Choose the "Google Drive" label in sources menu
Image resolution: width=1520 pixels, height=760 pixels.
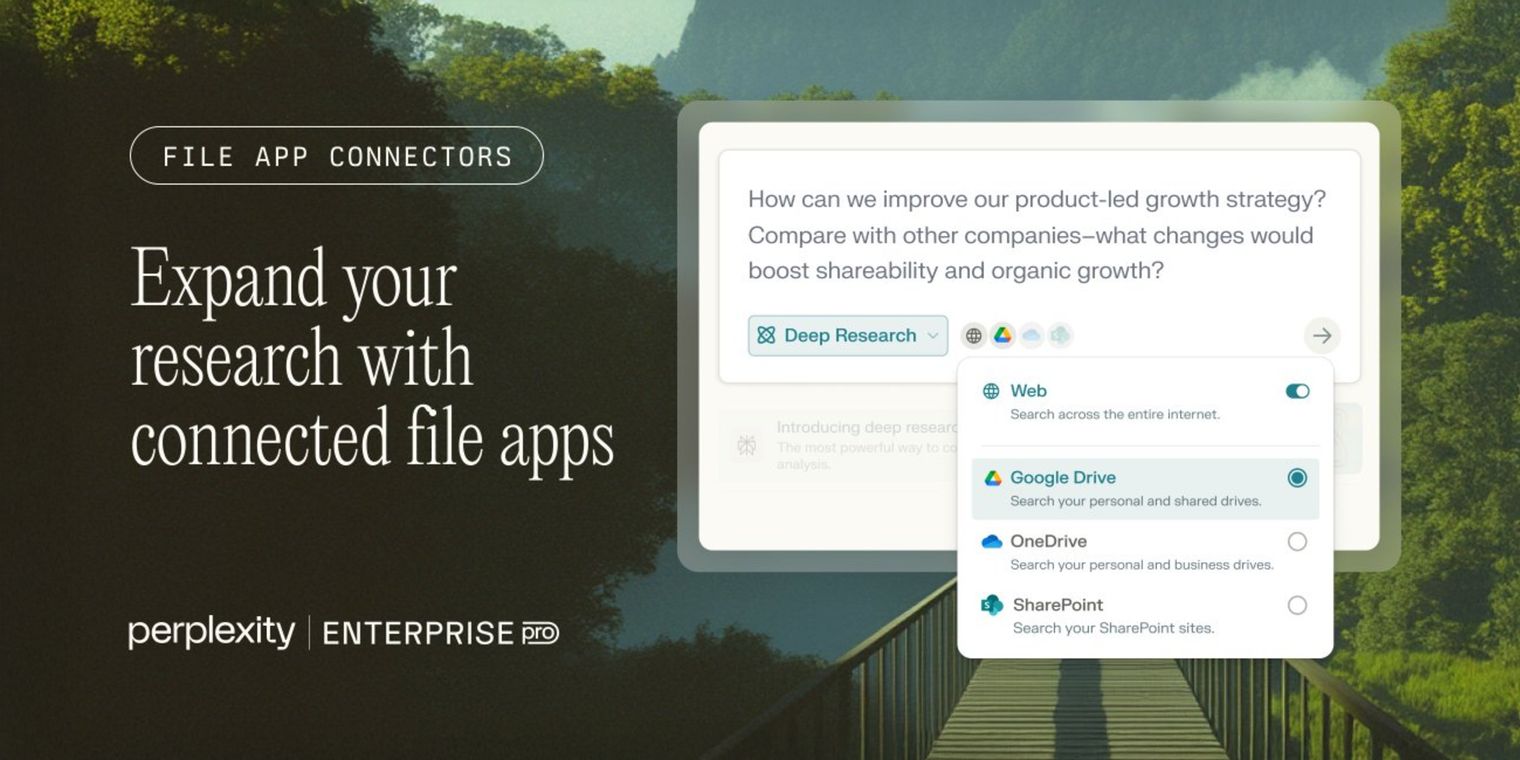coord(1063,478)
